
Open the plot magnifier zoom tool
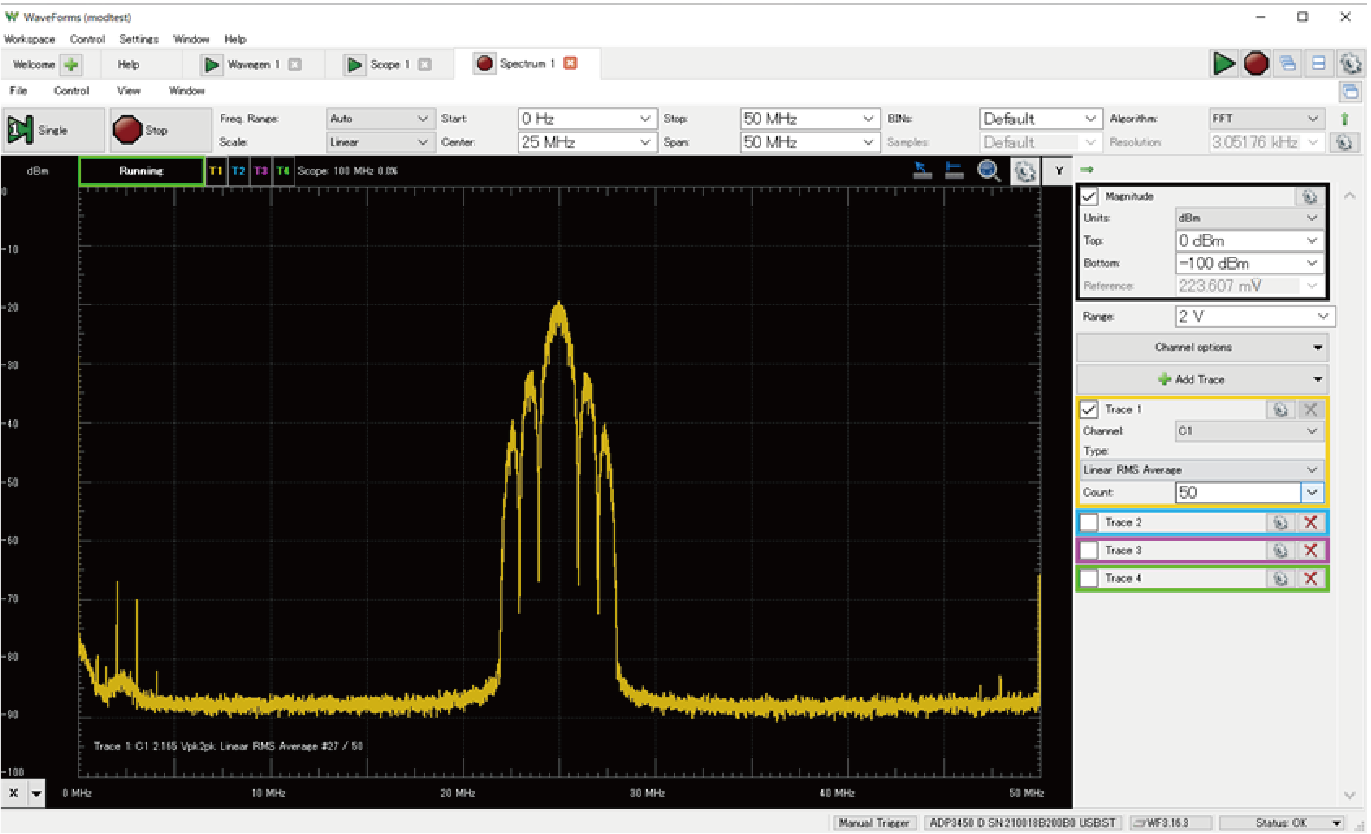[989, 171]
